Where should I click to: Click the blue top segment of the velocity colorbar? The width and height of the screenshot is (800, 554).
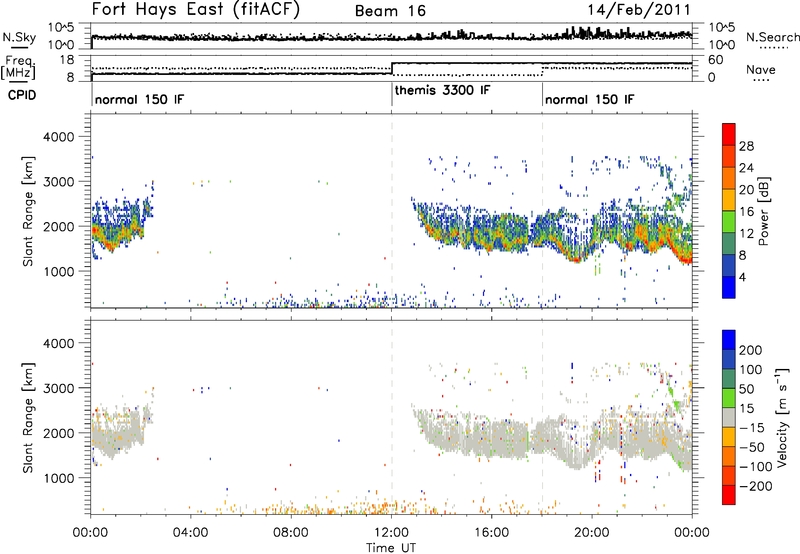729,340
